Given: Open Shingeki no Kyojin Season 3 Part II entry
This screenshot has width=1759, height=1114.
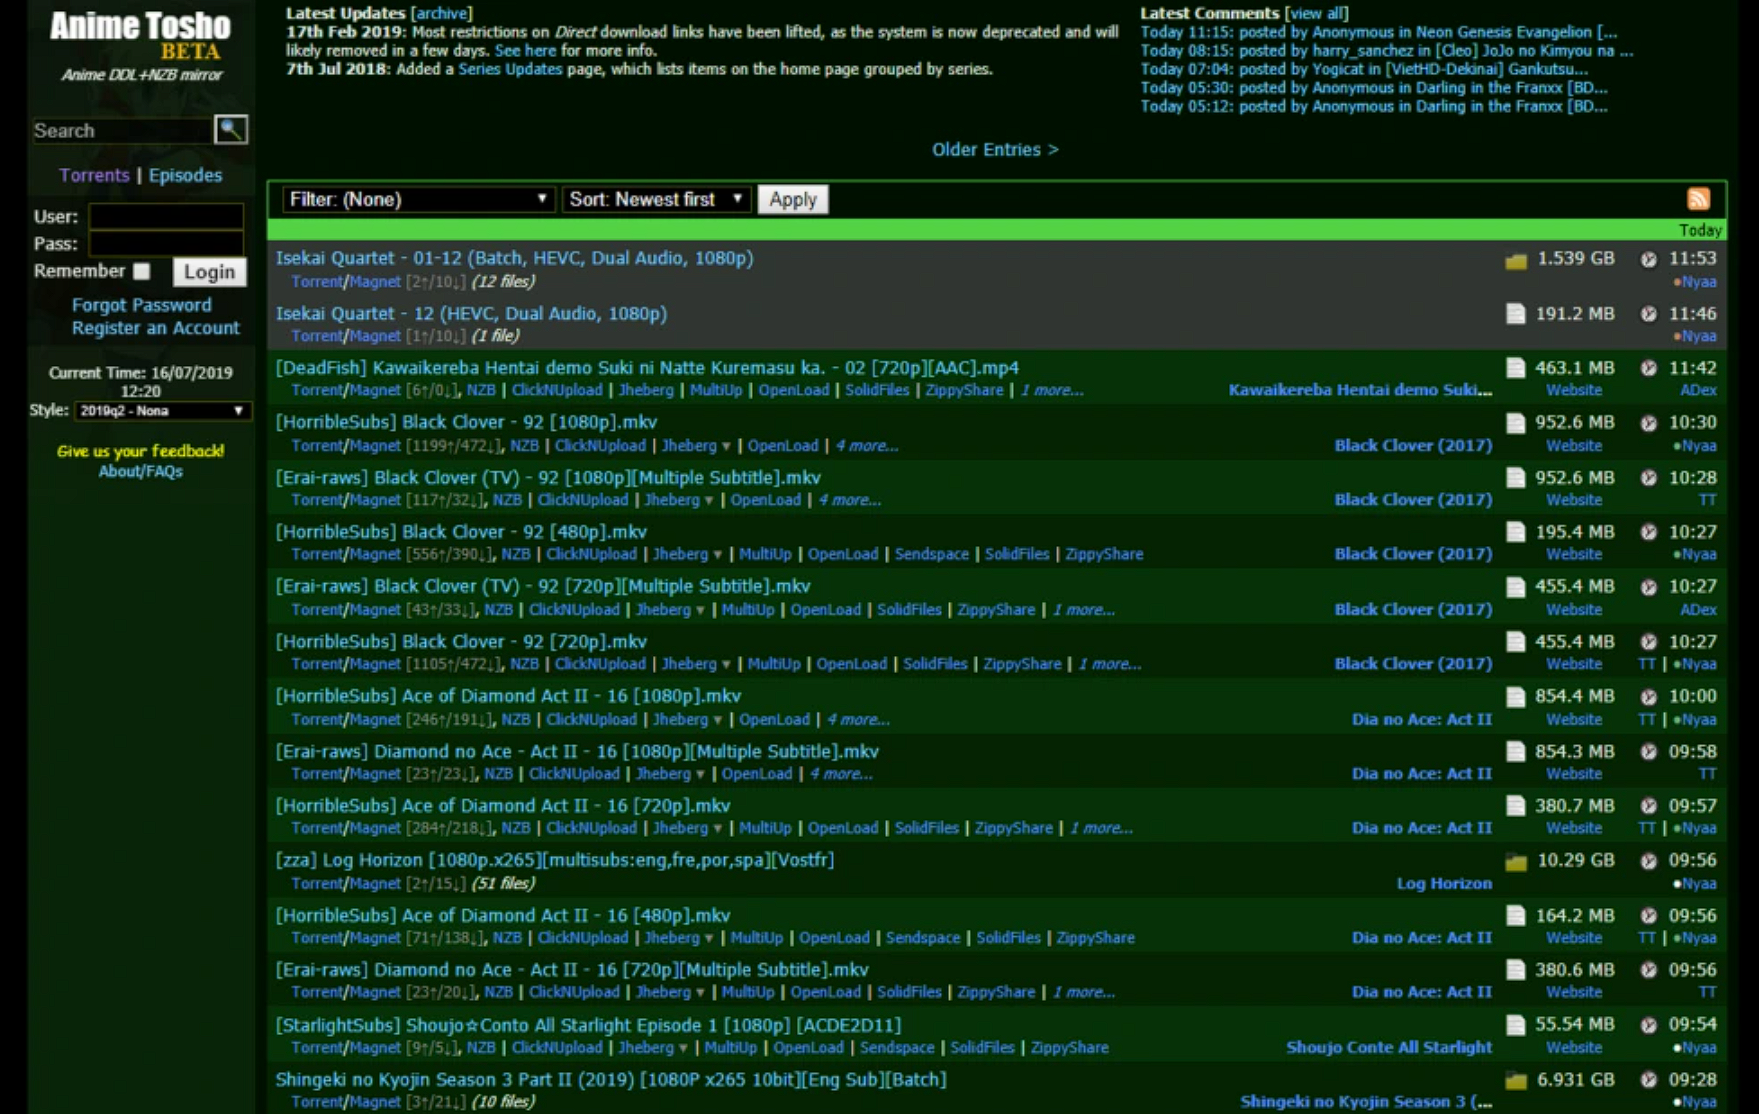Looking at the screenshot, I should click(x=610, y=1080).
